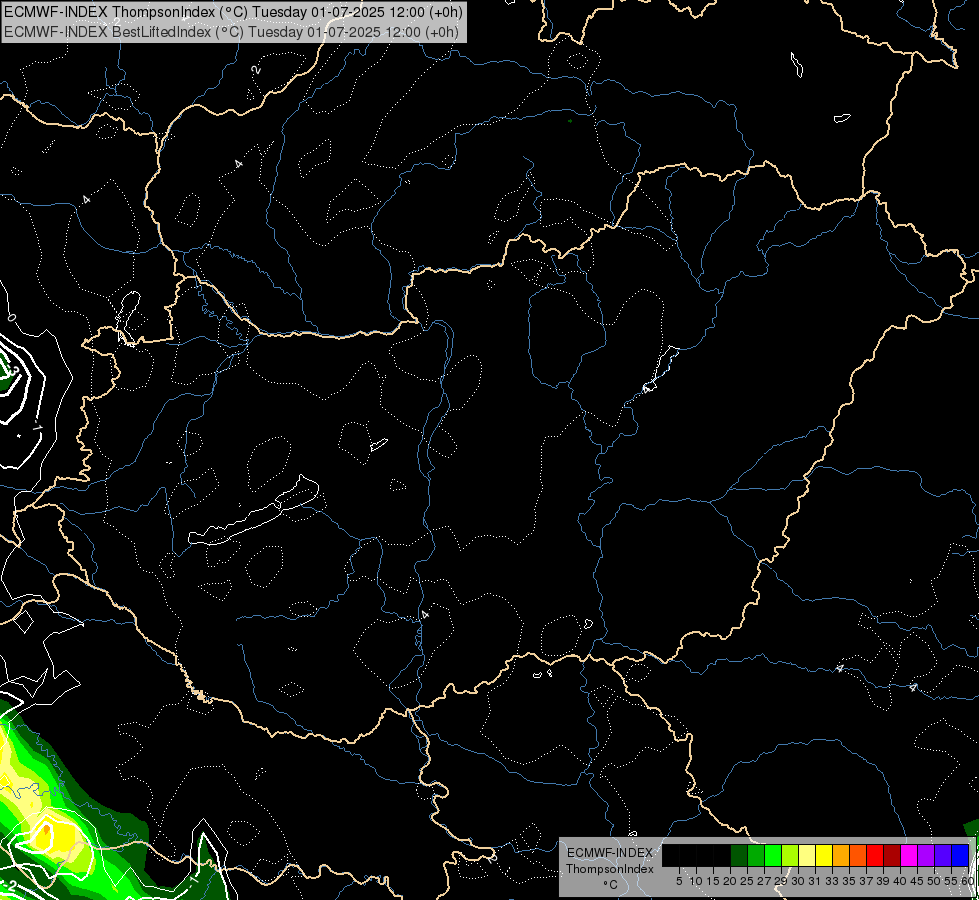Click the medium green 25-27 legend swatch

click(x=756, y=855)
